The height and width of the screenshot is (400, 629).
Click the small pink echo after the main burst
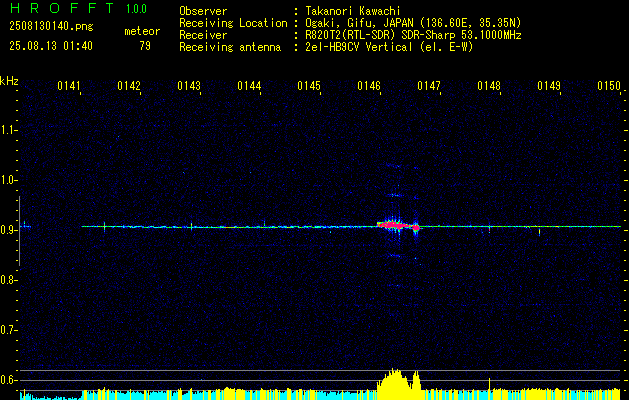click(416, 227)
